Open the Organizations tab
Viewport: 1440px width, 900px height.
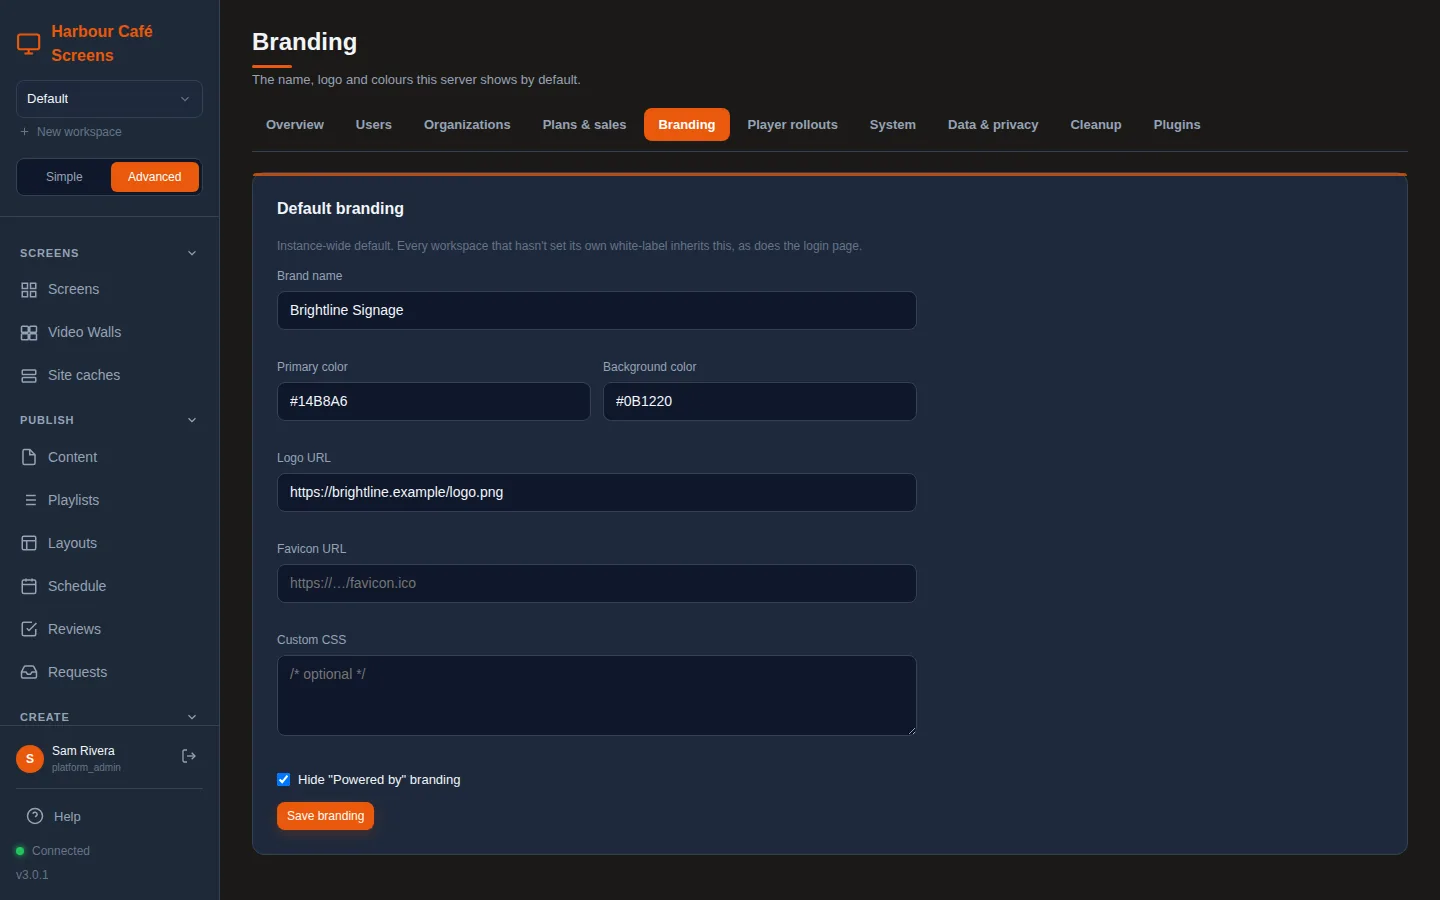point(467,125)
